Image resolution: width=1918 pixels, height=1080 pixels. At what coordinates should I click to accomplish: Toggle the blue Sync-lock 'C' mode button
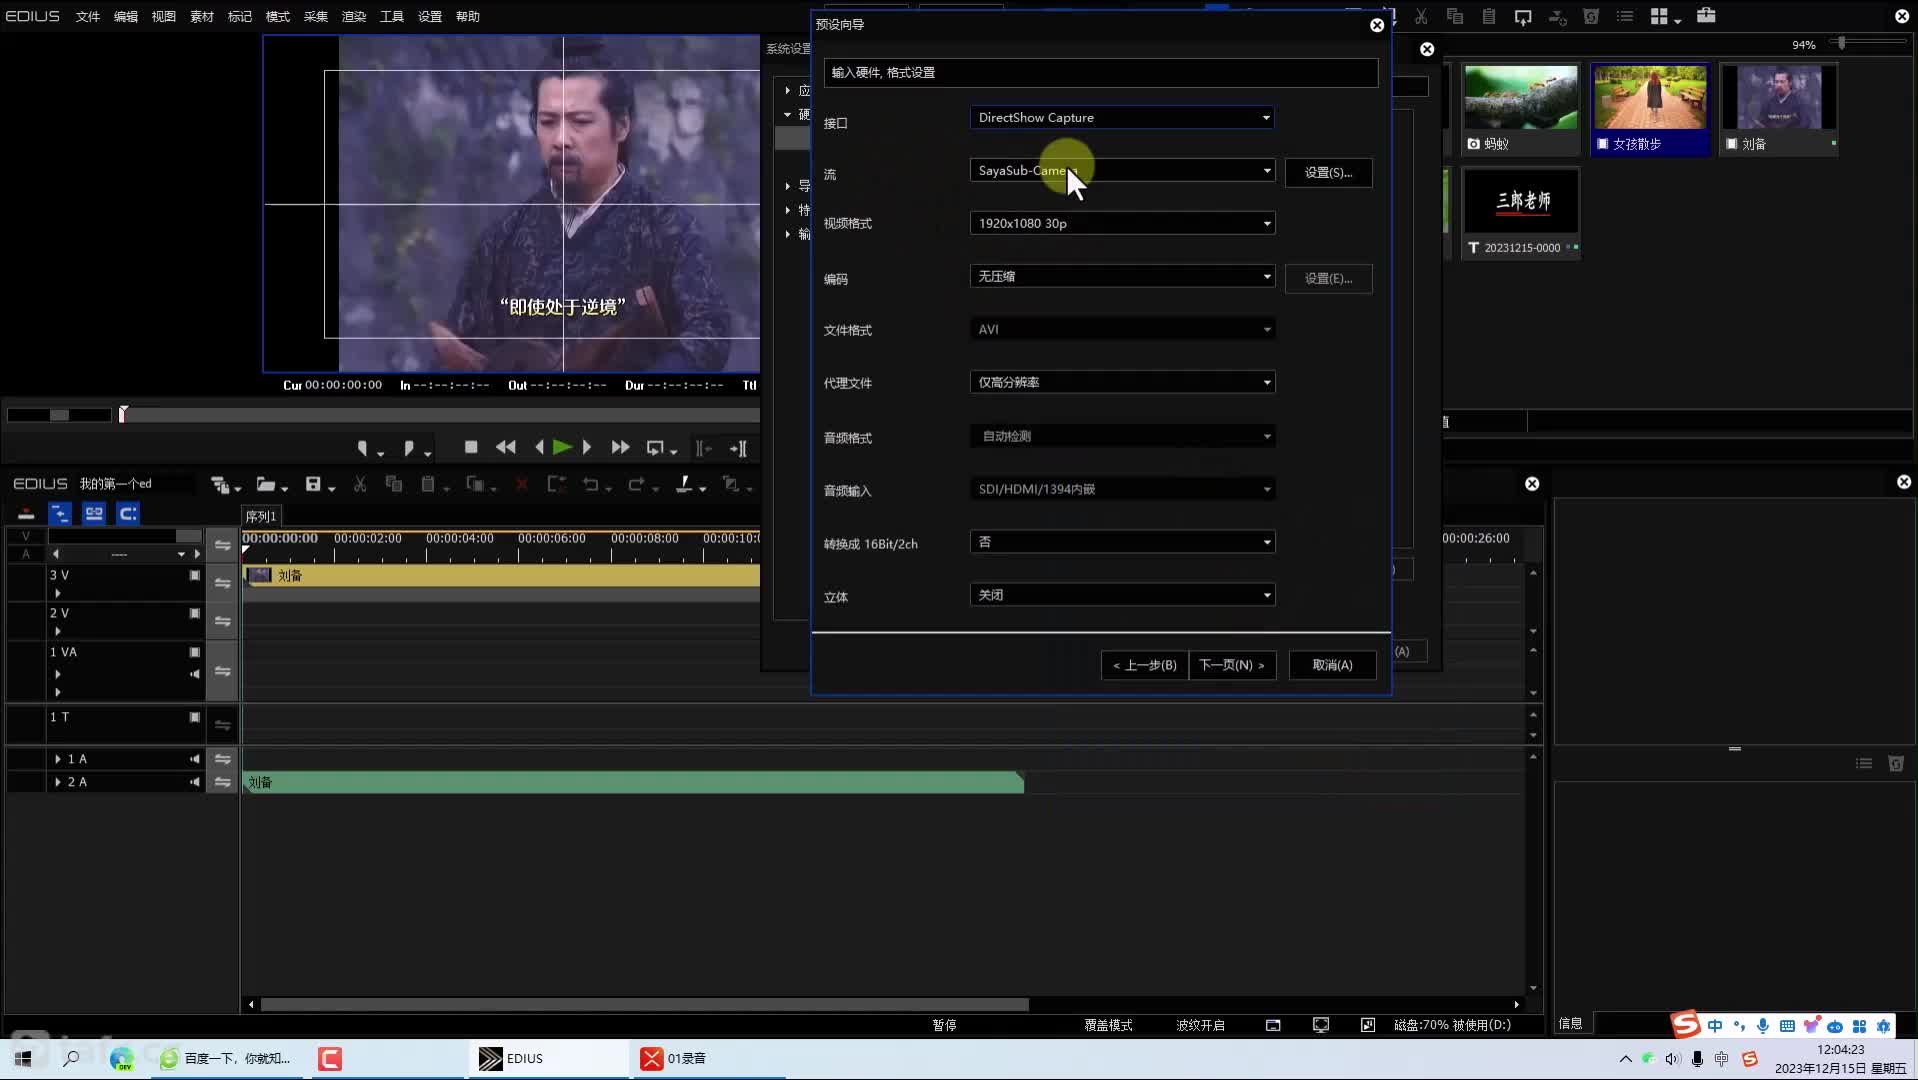point(128,514)
